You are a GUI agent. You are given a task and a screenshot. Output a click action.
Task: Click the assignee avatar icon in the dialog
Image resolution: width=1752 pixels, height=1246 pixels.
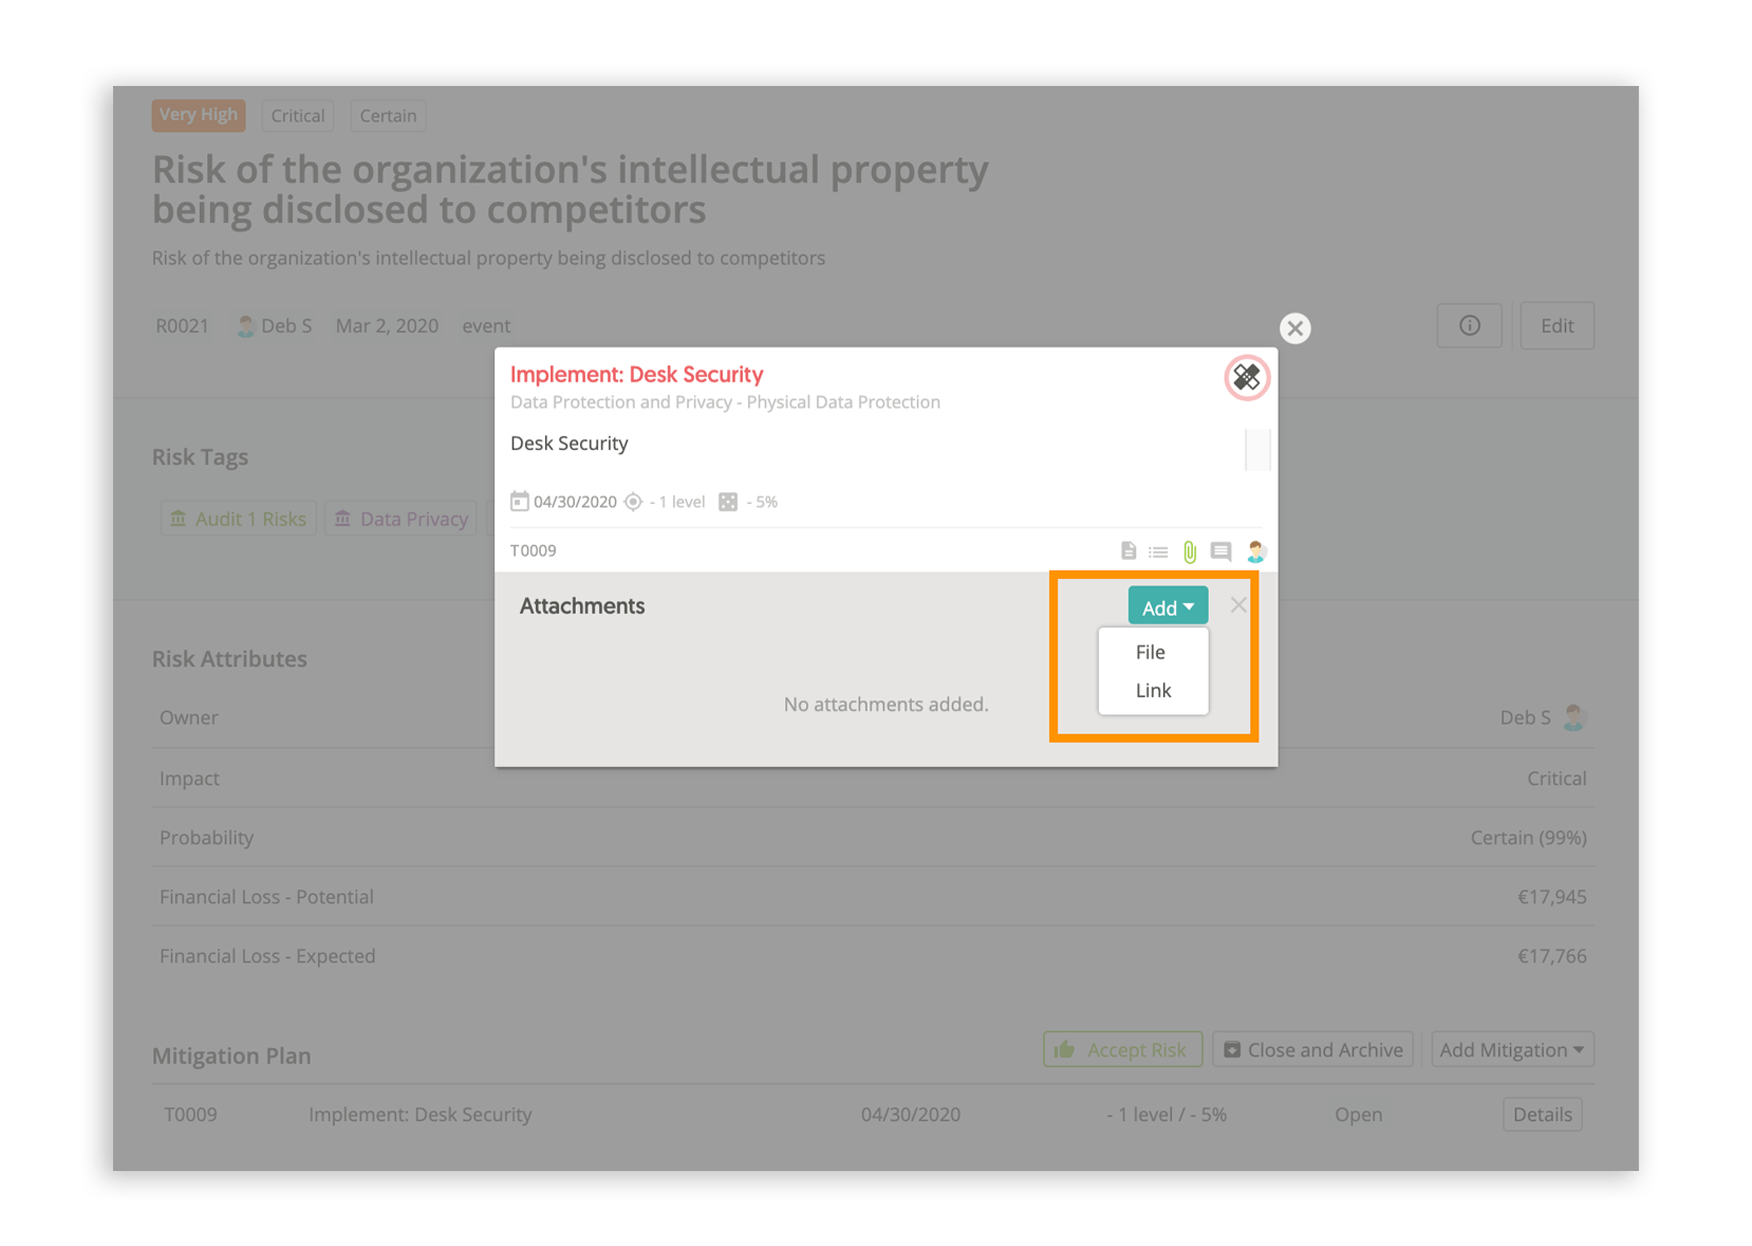[1256, 551]
